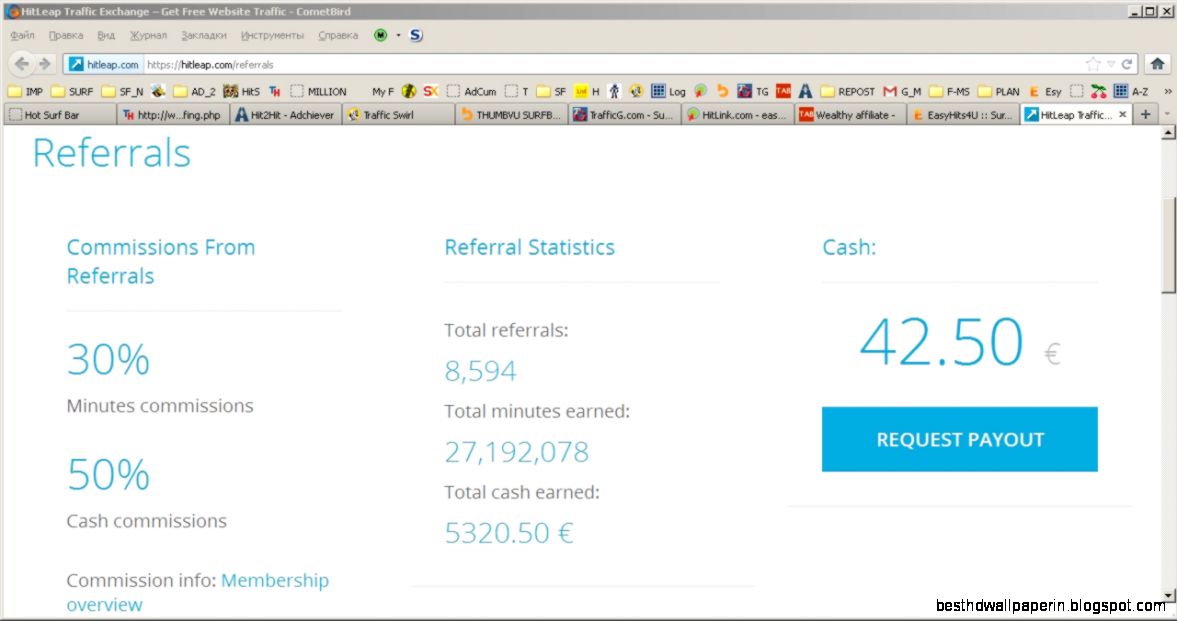The image size is (1177, 621).
Task: Open the cherries bookmark icon near A-Z
Action: [x=1098, y=91]
